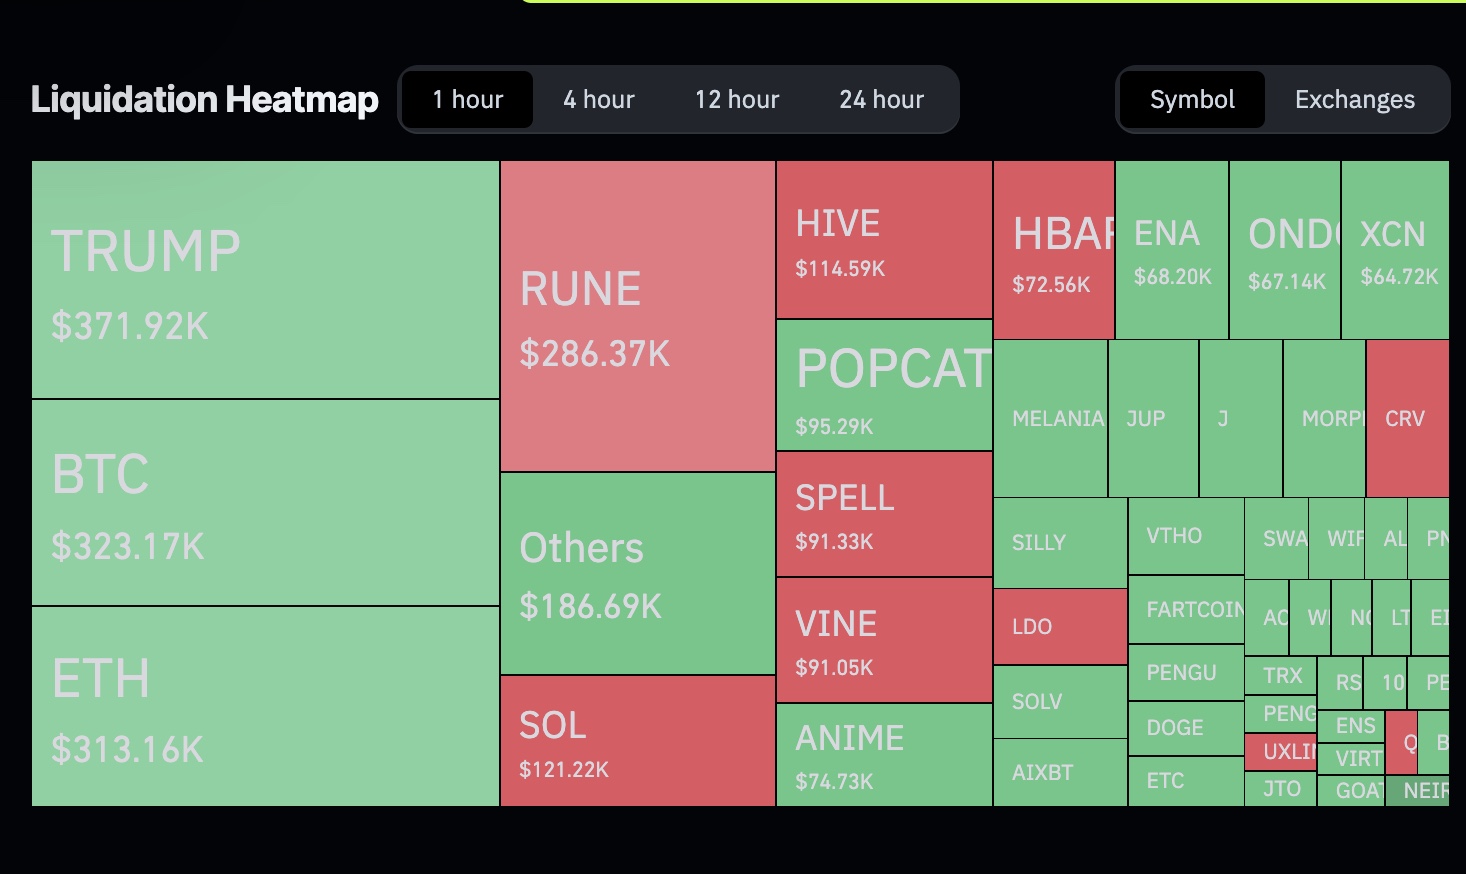The image size is (1466, 874).
Task: Switch to the 24 hour timeframe
Action: click(881, 99)
